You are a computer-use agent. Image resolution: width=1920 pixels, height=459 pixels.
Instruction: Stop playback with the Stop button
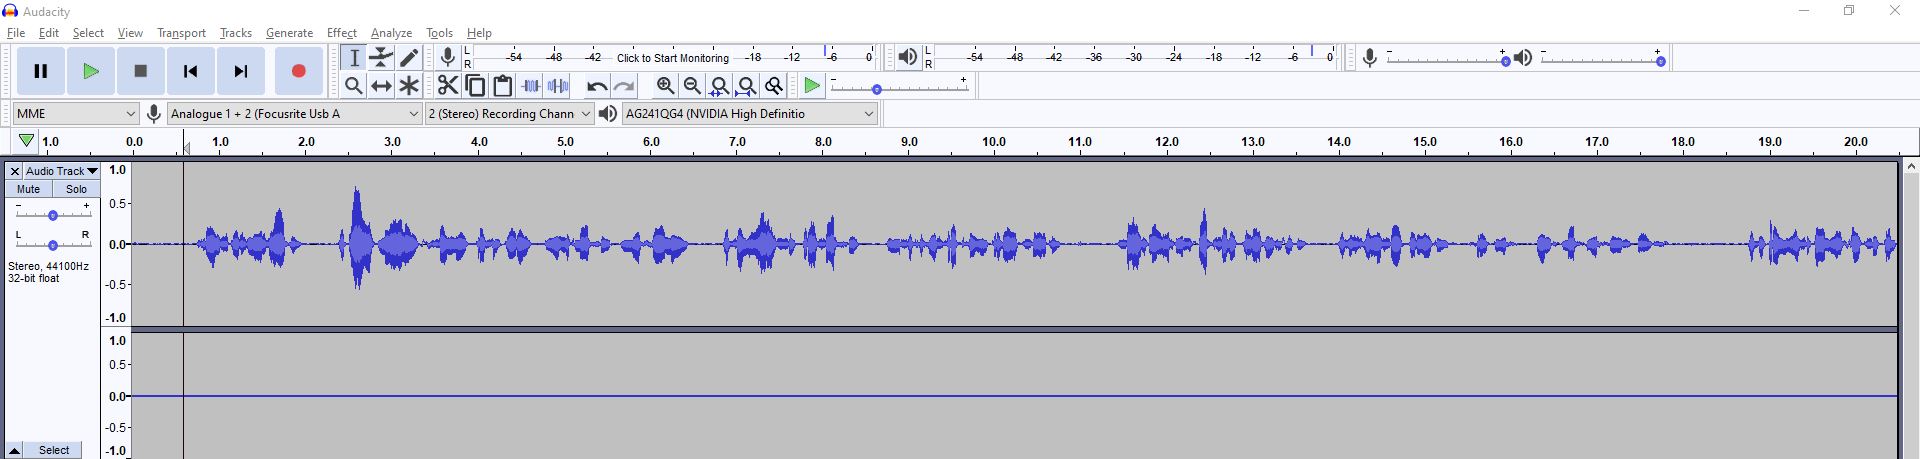(x=141, y=71)
